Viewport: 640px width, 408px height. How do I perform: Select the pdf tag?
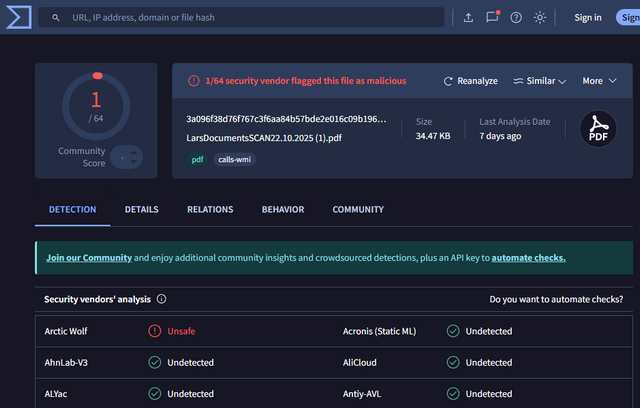(198, 159)
